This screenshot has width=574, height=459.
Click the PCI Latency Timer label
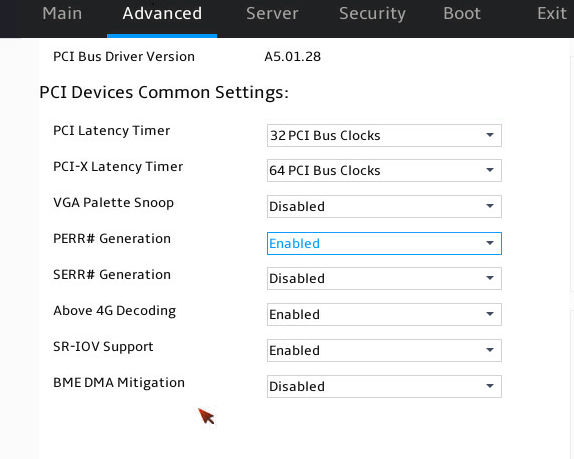[111, 131]
